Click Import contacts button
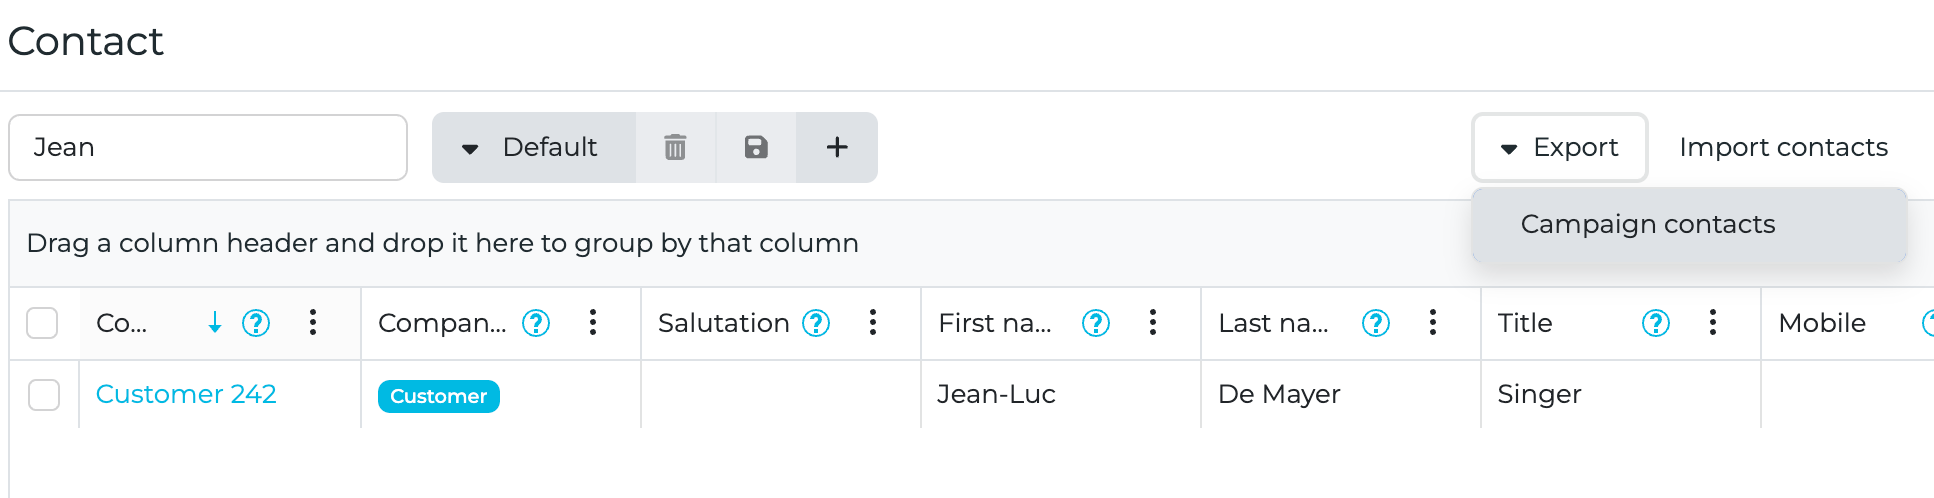The height and width of the screenshot is (498, 1934). tap(1783, 147)
